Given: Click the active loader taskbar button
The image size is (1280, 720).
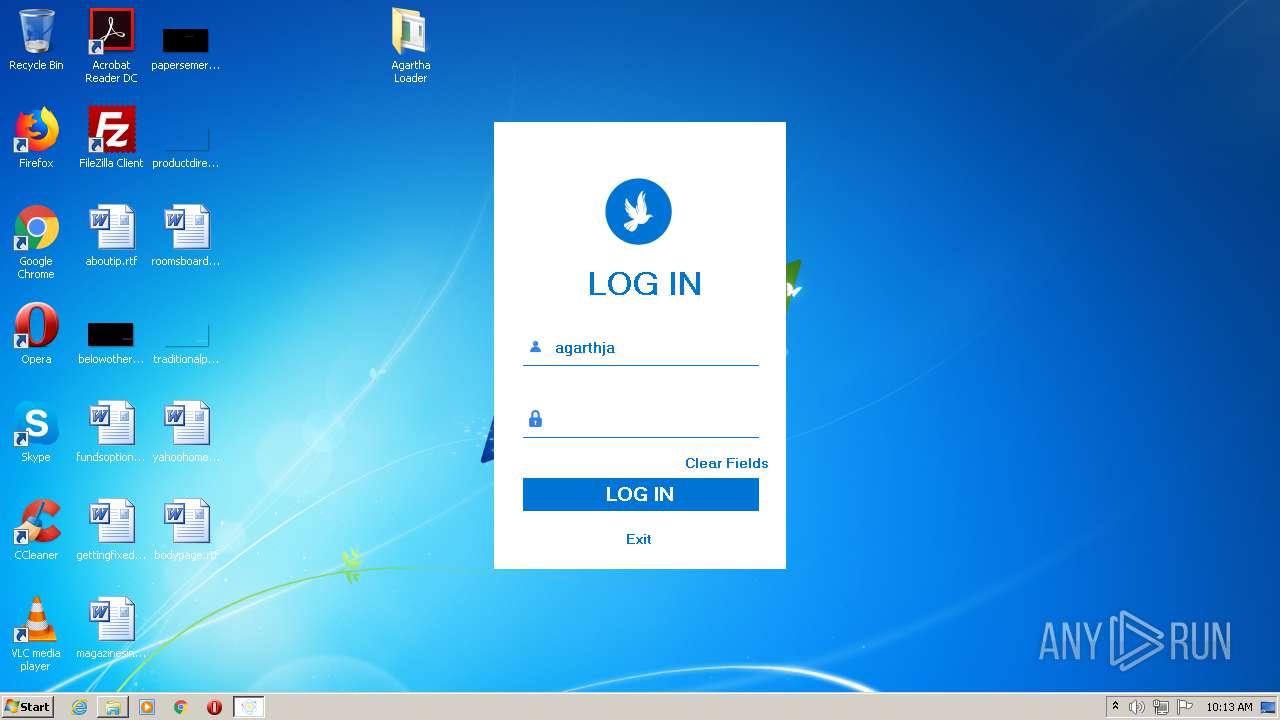Looking at the screenshot, I should (x=249, y=707).
